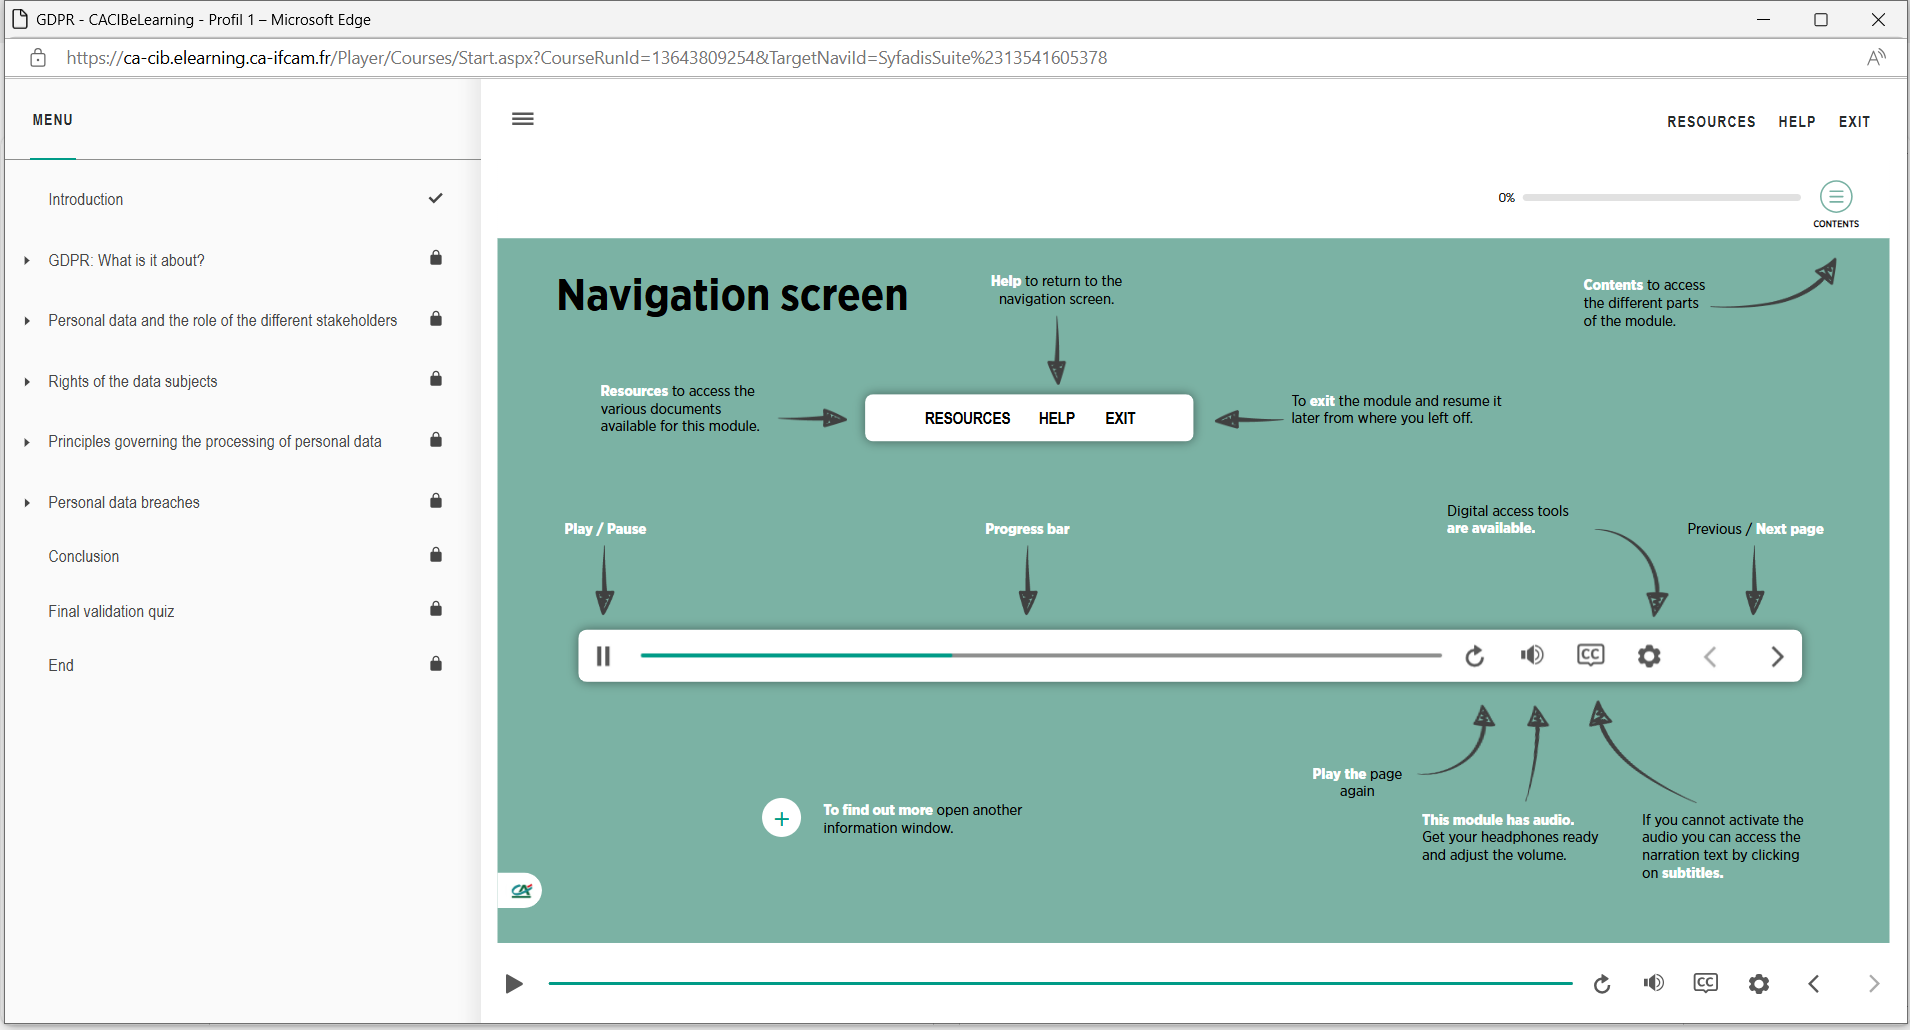Open the Contents circular icon

coord(1836,197)
